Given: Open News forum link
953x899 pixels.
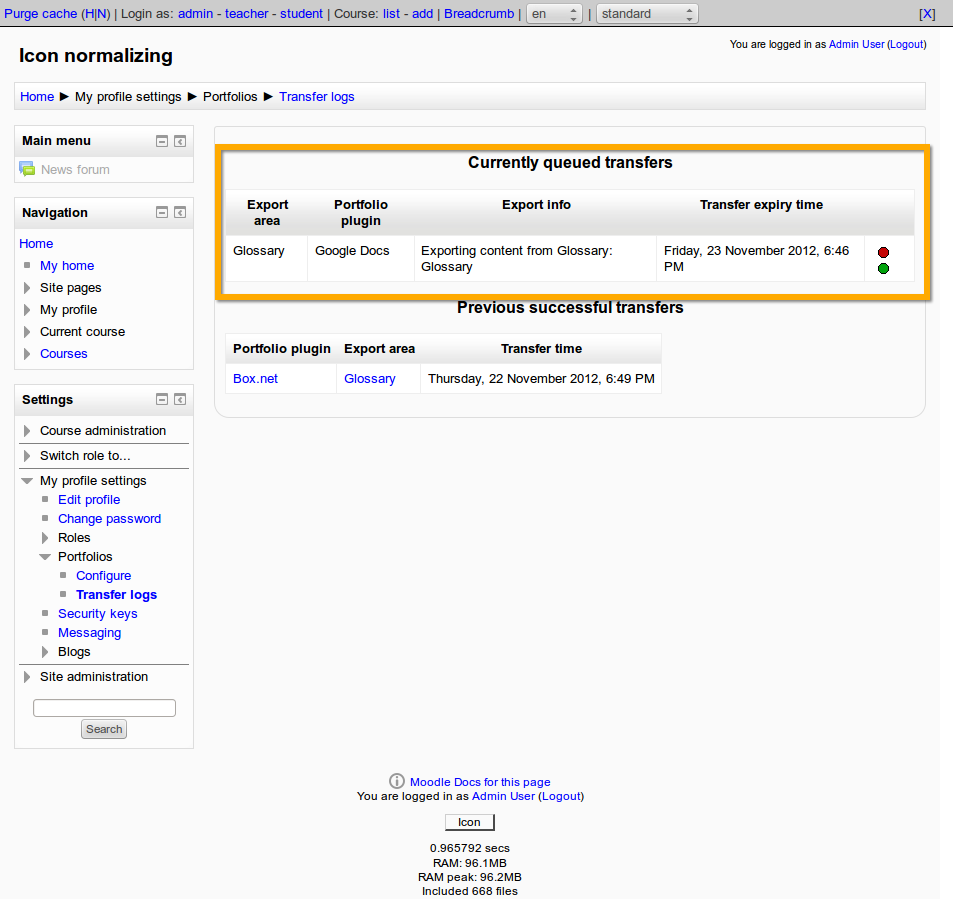Looking at the screenshot, I should coord(75,170).
